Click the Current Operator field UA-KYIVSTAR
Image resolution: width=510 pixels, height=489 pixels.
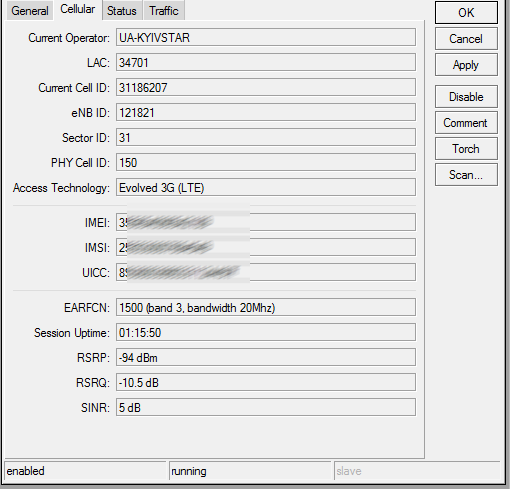click(x=266, y=37)
